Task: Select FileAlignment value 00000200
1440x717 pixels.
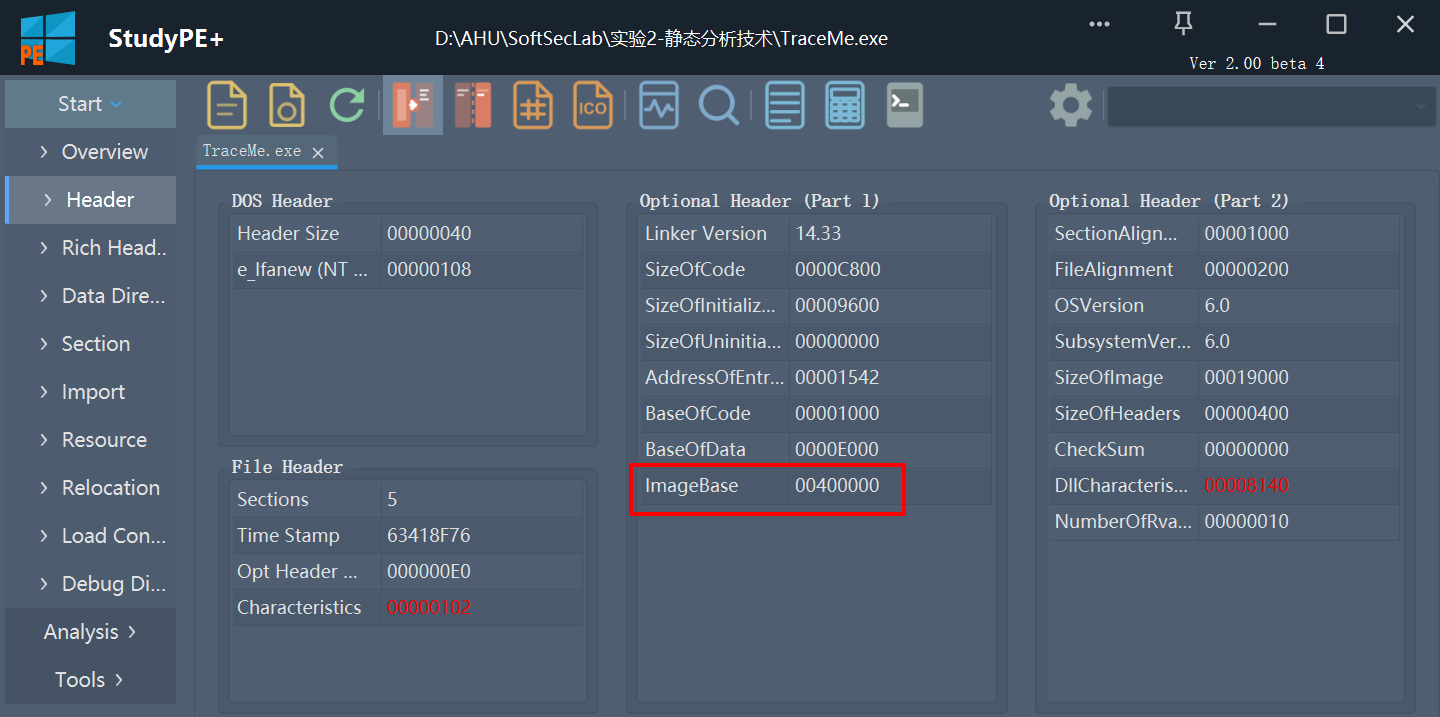Action: (1247, 269)
